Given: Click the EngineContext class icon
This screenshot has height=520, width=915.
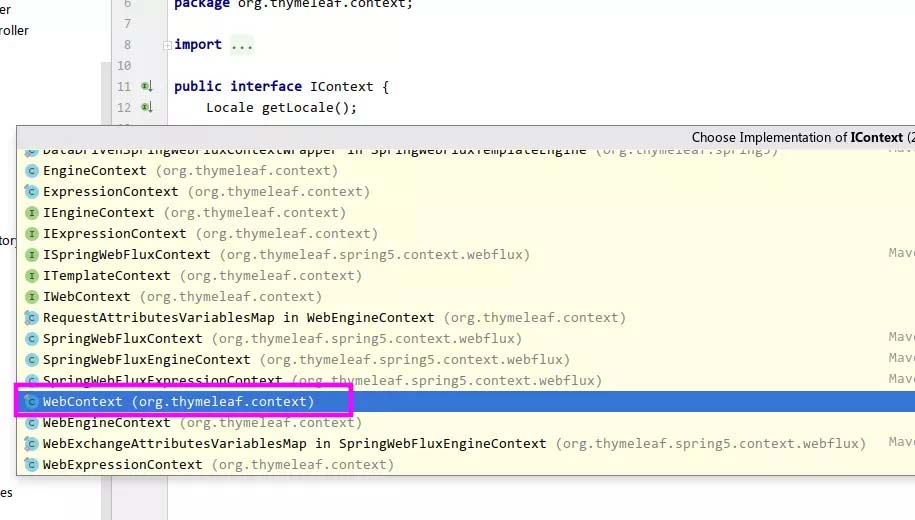Looking at the screenshot, I should [32, 171].
